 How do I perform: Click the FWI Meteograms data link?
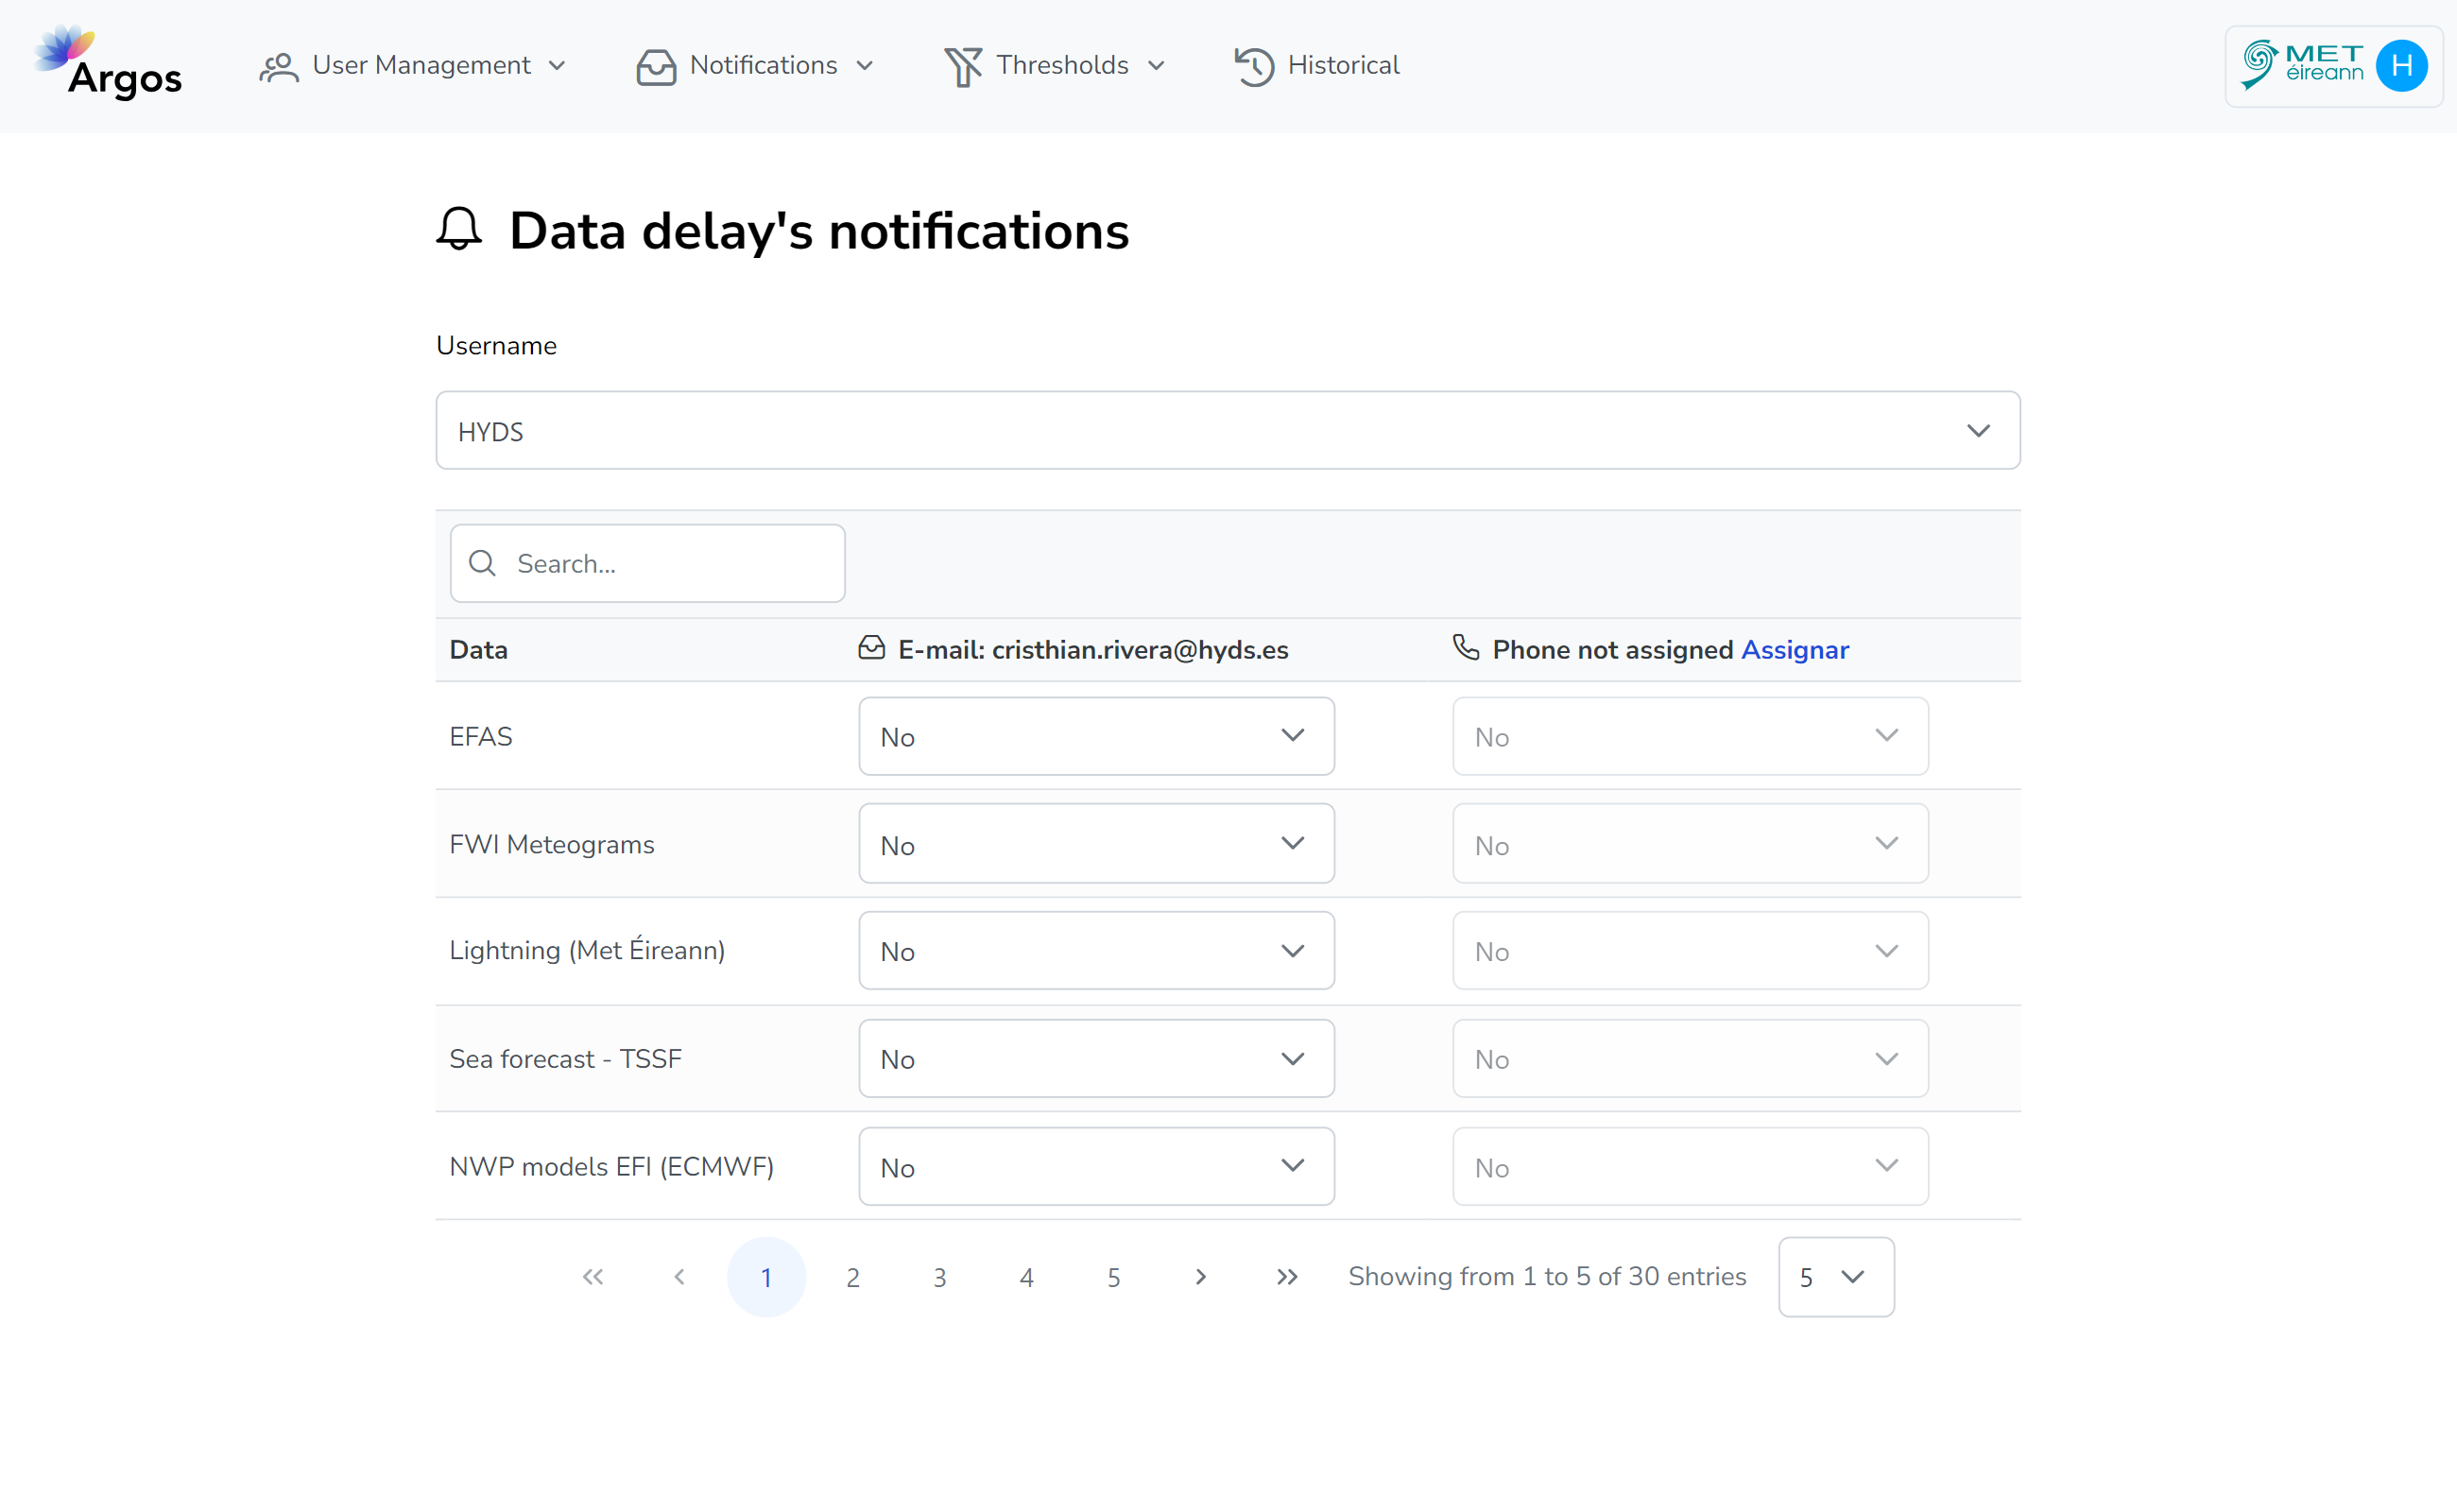[549, 844]
